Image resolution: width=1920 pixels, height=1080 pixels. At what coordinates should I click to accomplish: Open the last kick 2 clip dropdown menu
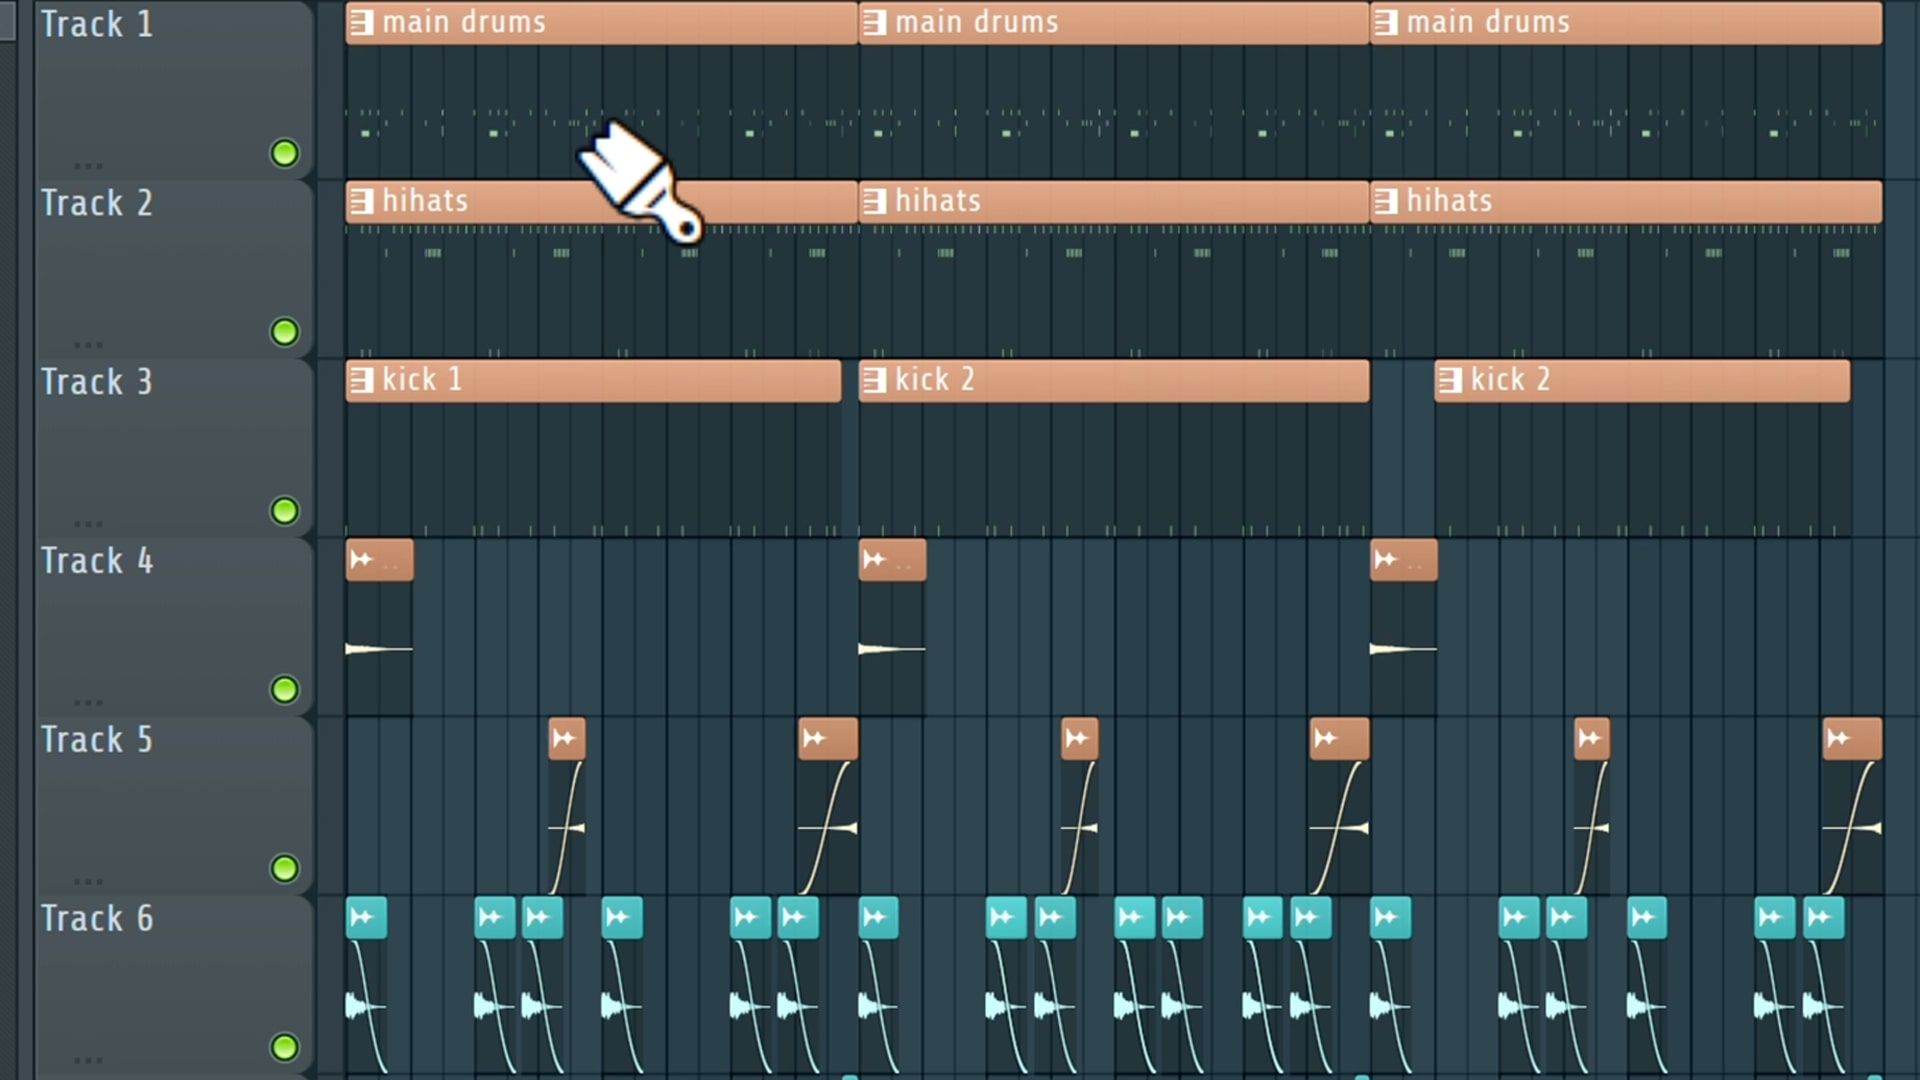1450,380
